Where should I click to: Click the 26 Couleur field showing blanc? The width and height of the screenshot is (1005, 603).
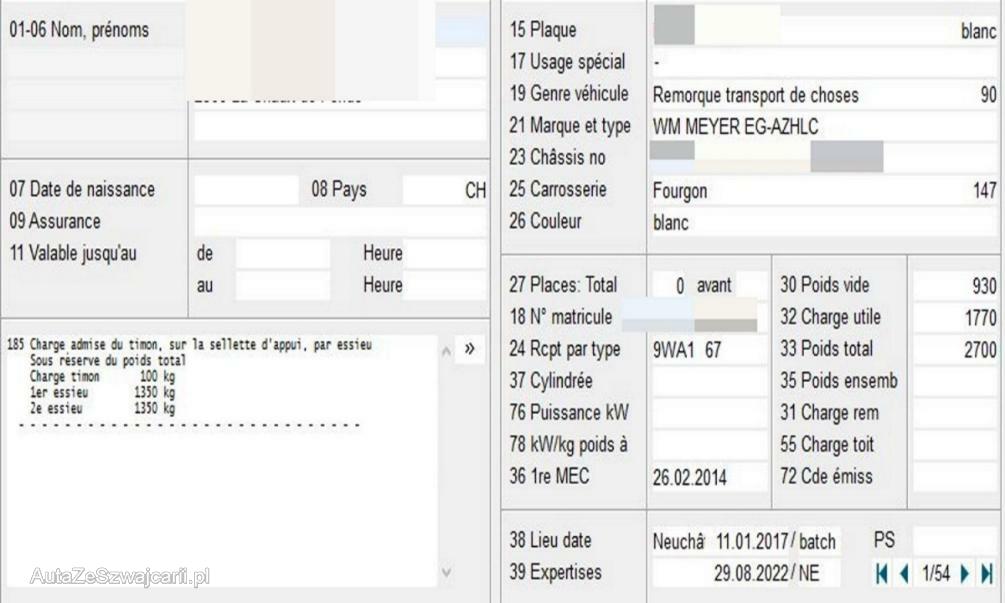(x=824, y=222)
